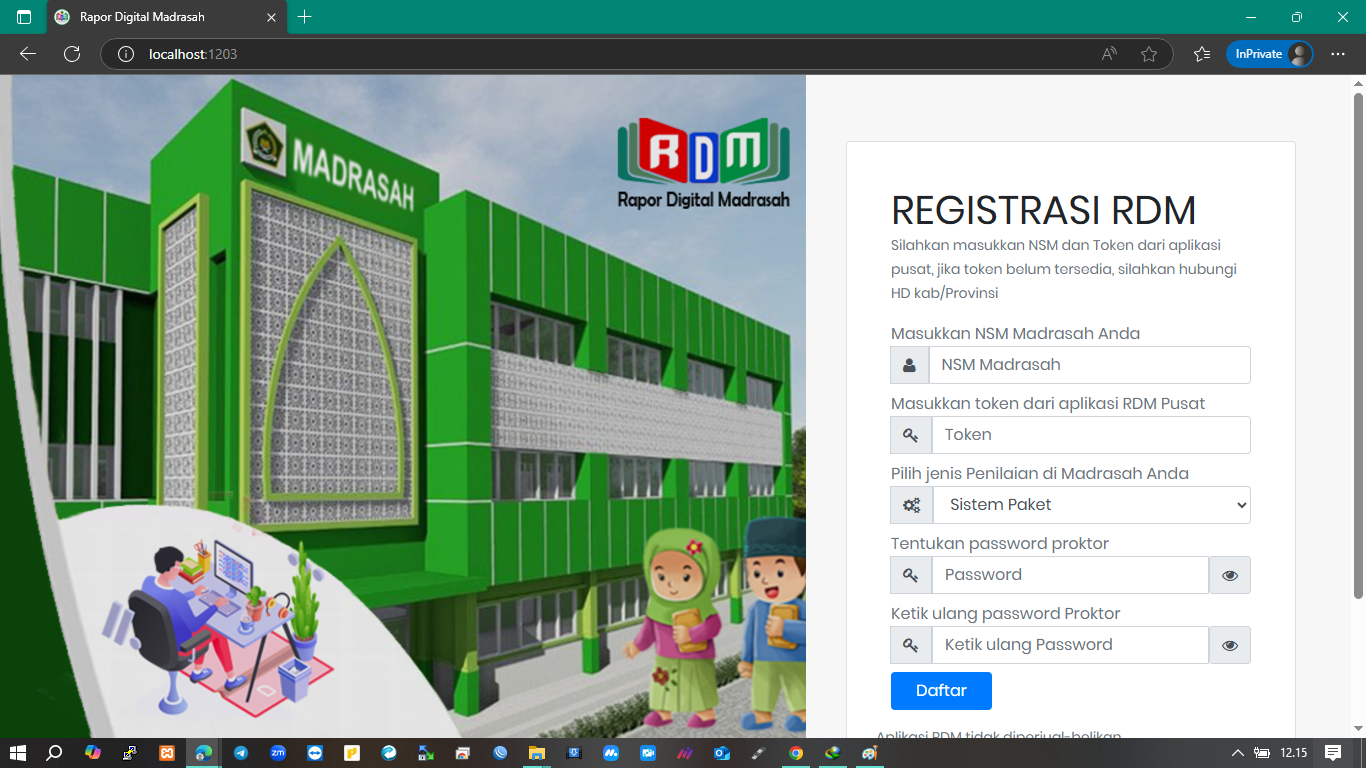The image size is (1366, 768).
Task: Click the gears icon beside Sistem Paket
Action: (x=912, y=505)
